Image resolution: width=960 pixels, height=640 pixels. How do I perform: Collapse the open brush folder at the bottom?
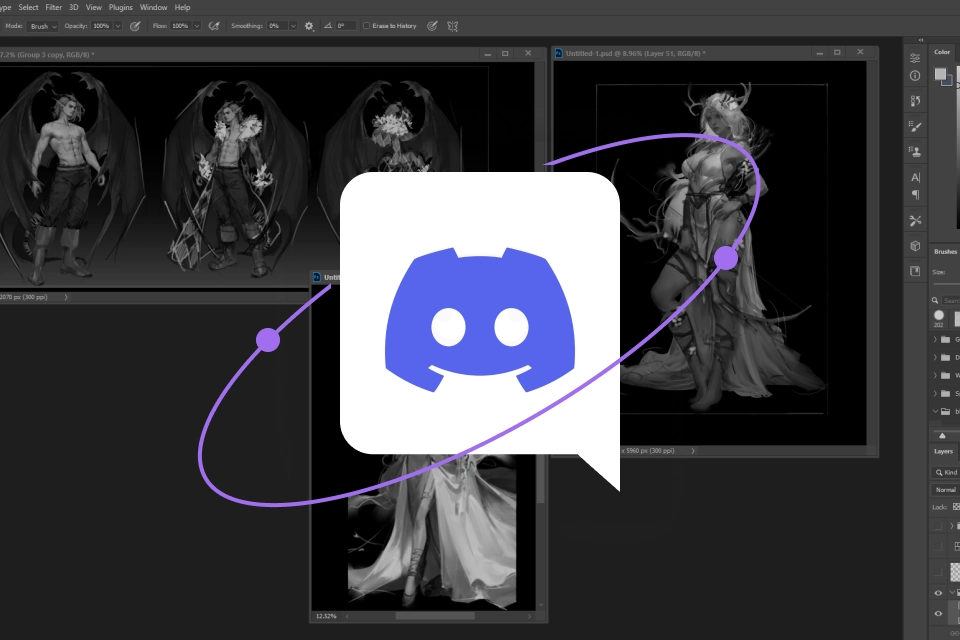(935, 411)
